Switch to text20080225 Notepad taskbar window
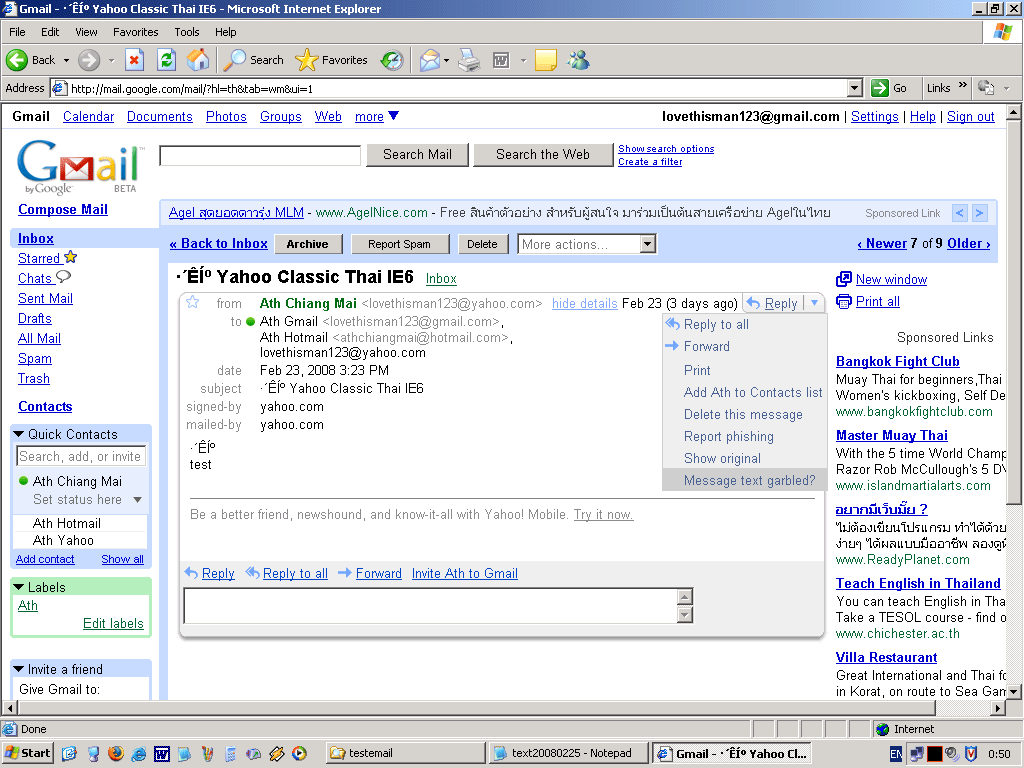The image size is (1024, 768). (x=569, y=753)
